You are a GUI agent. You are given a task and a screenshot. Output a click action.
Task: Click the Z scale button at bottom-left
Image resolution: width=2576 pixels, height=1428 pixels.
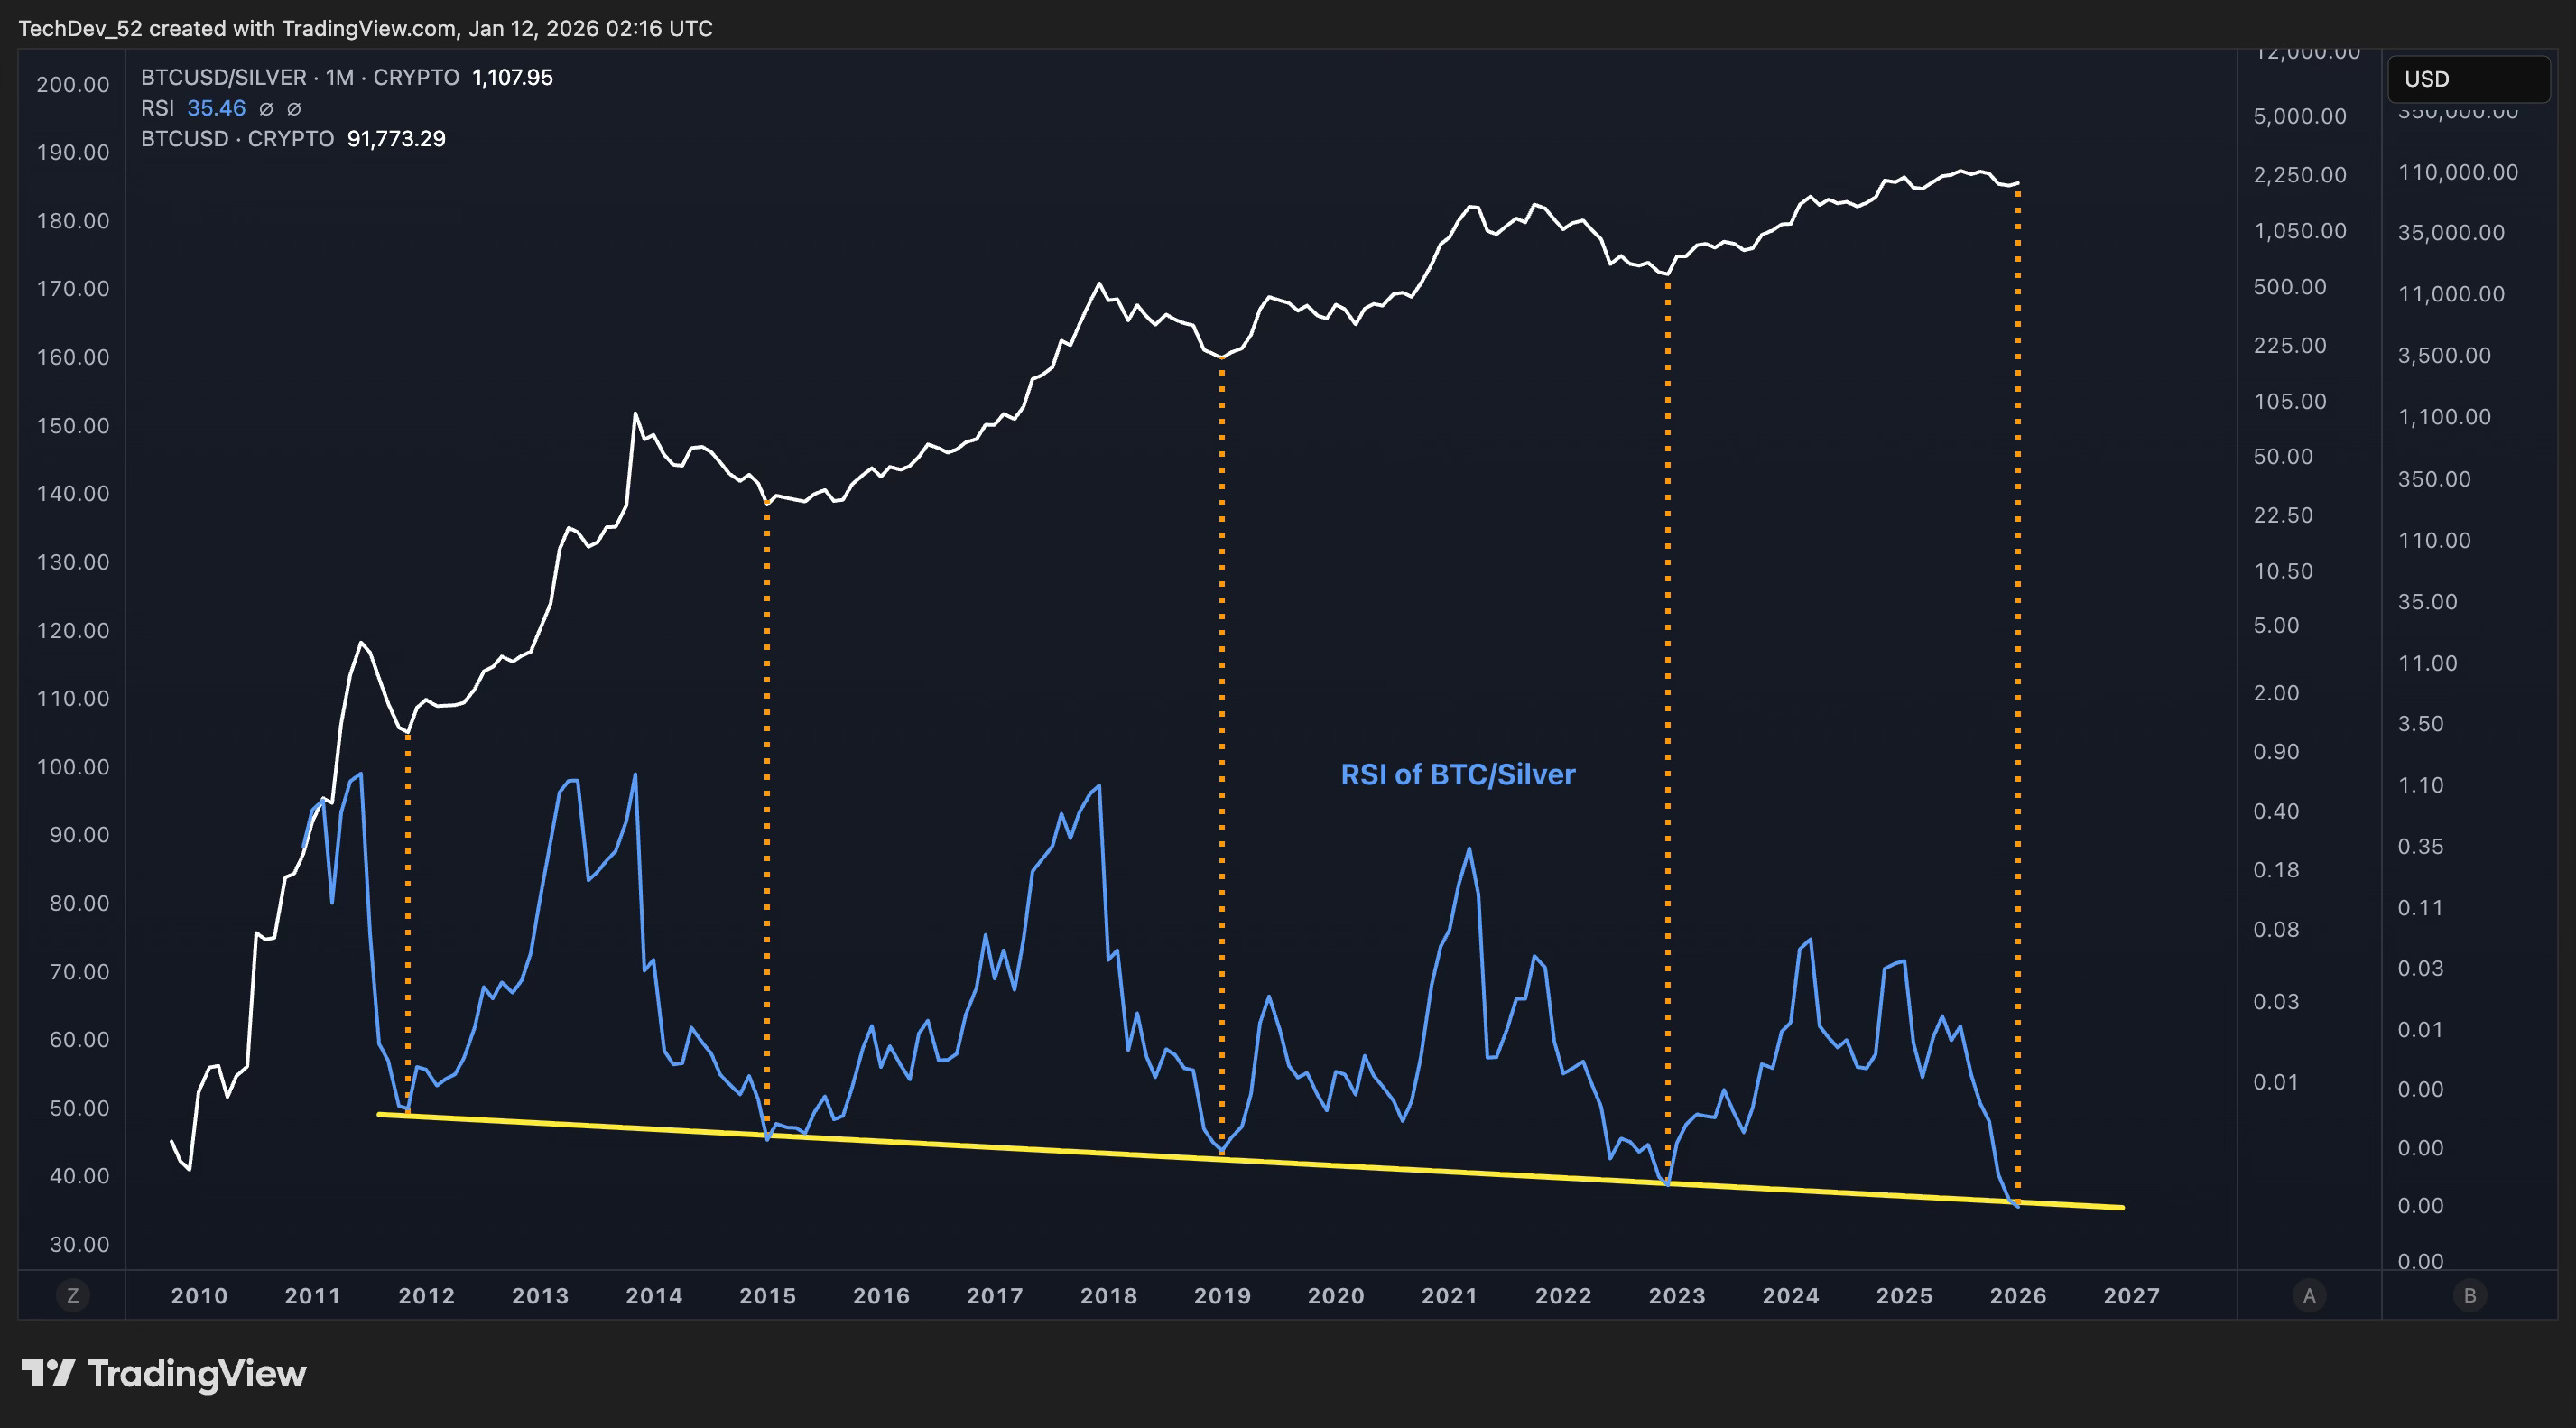coord(72,1295)
